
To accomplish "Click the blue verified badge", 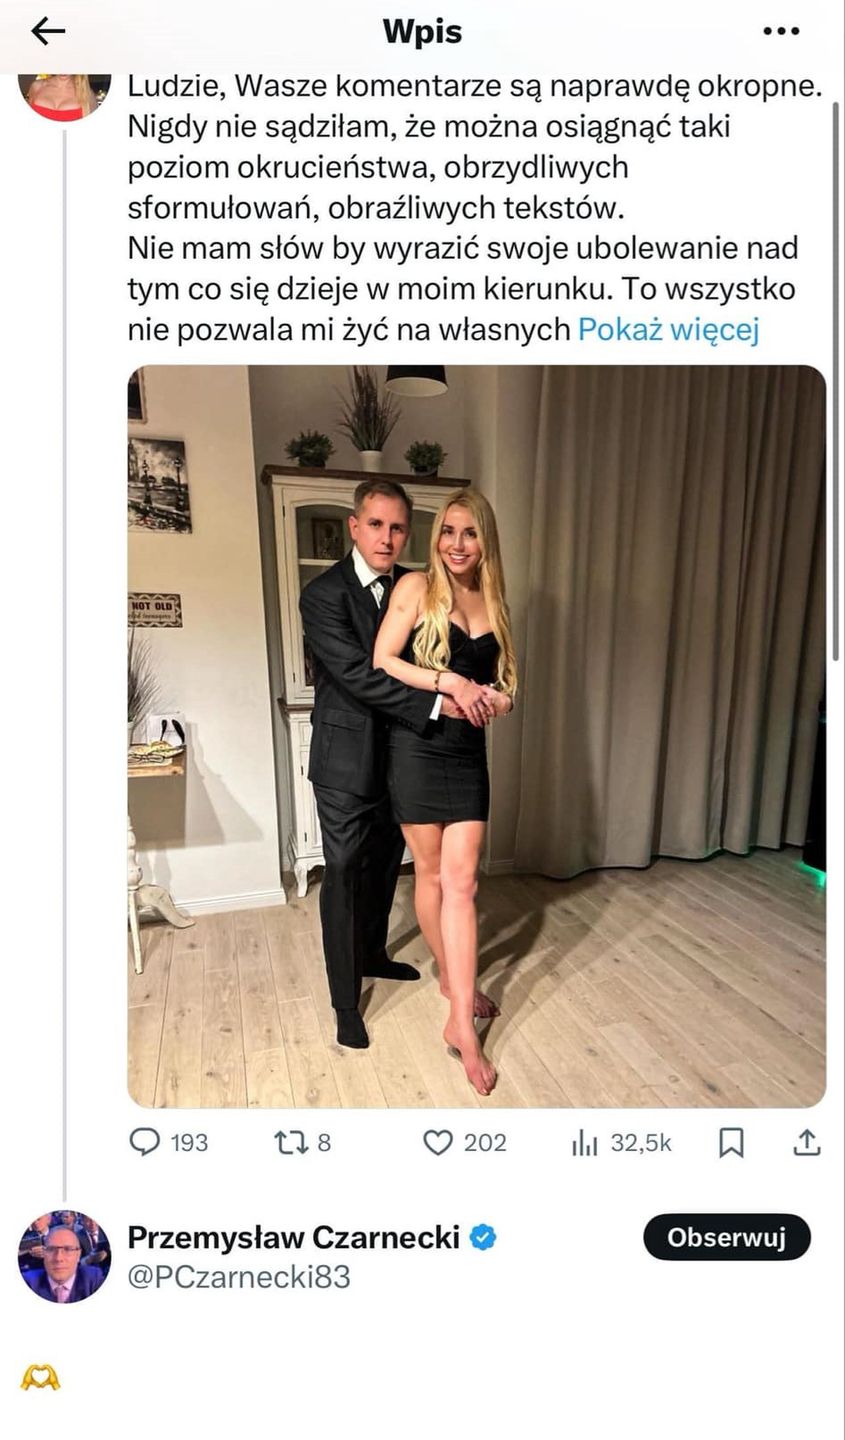I will coord(484,1237).
